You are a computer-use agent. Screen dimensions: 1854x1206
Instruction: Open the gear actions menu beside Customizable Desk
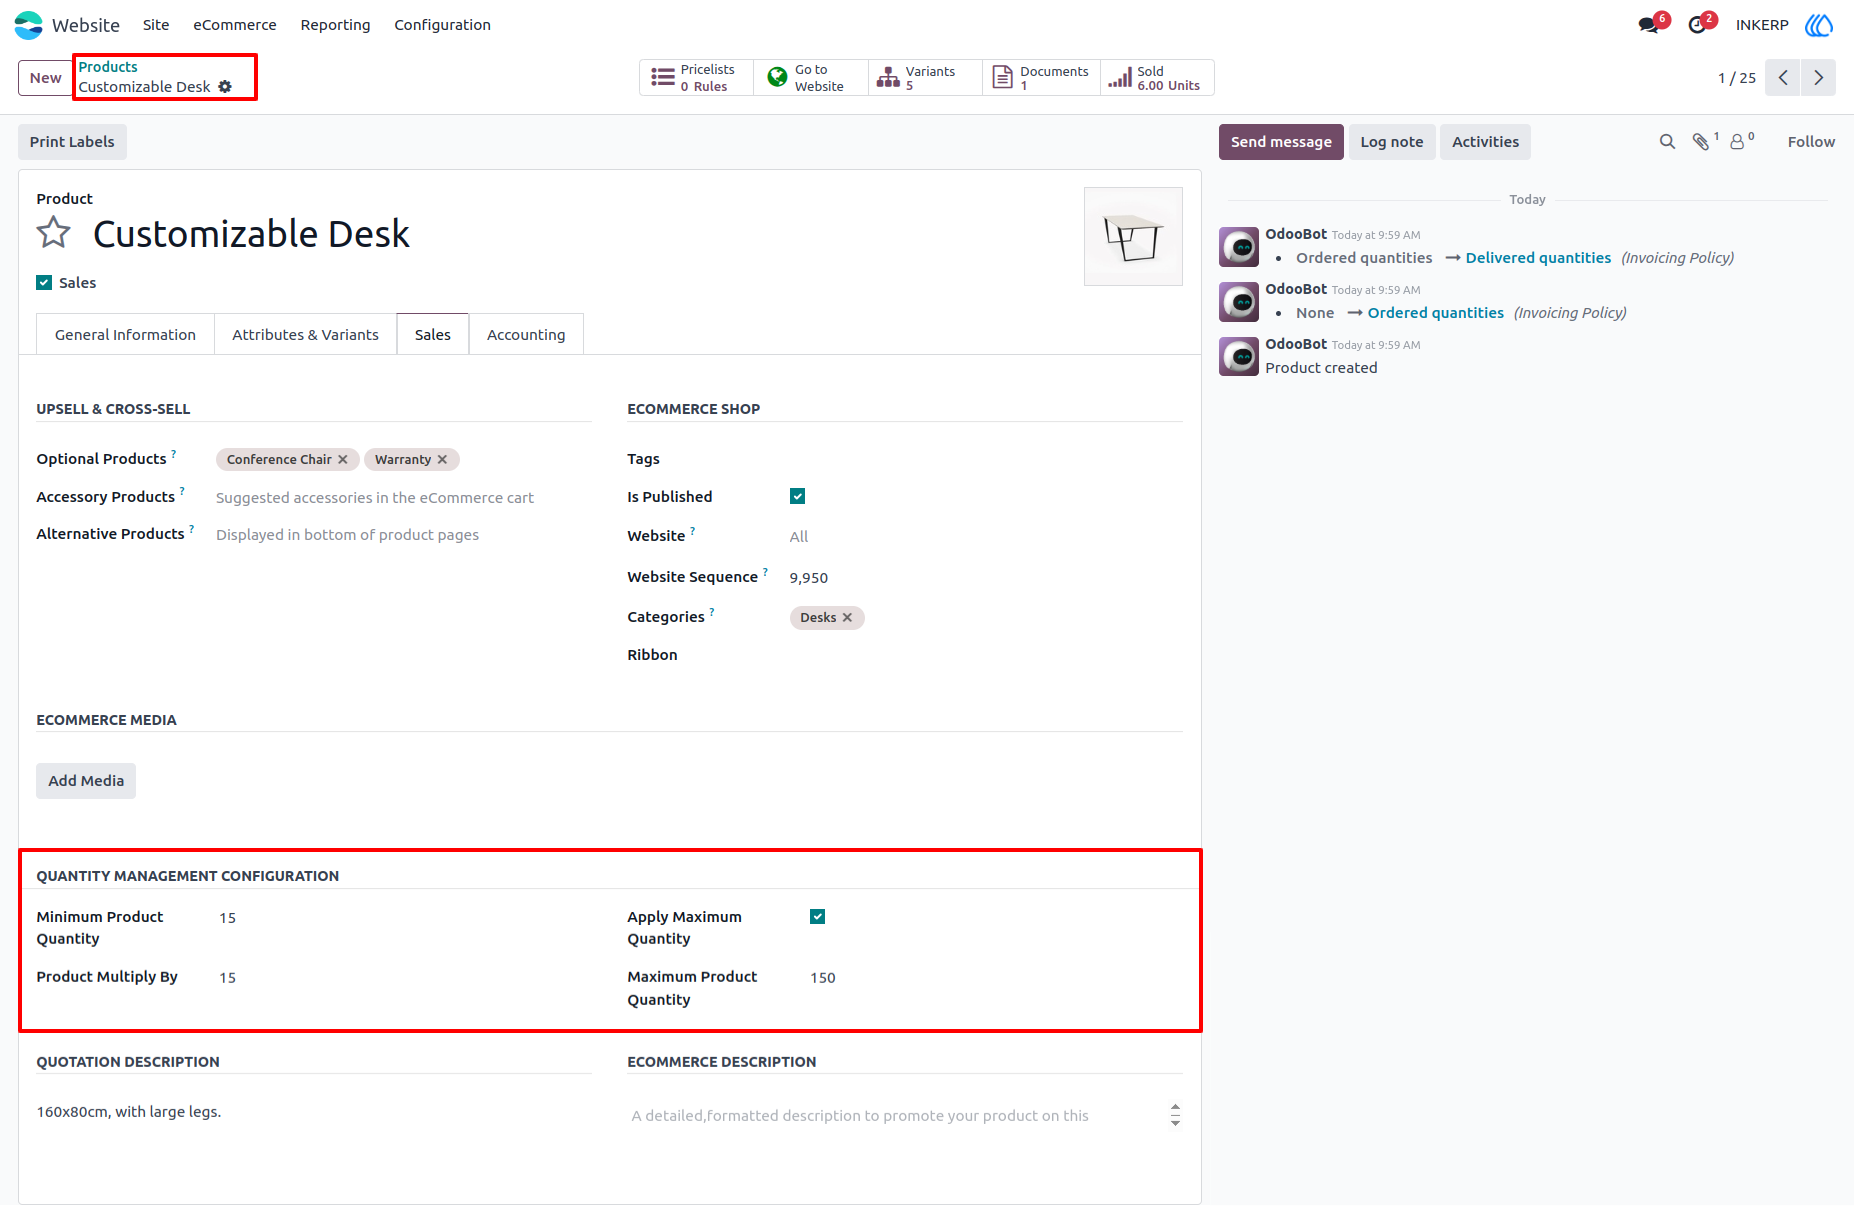225,87
